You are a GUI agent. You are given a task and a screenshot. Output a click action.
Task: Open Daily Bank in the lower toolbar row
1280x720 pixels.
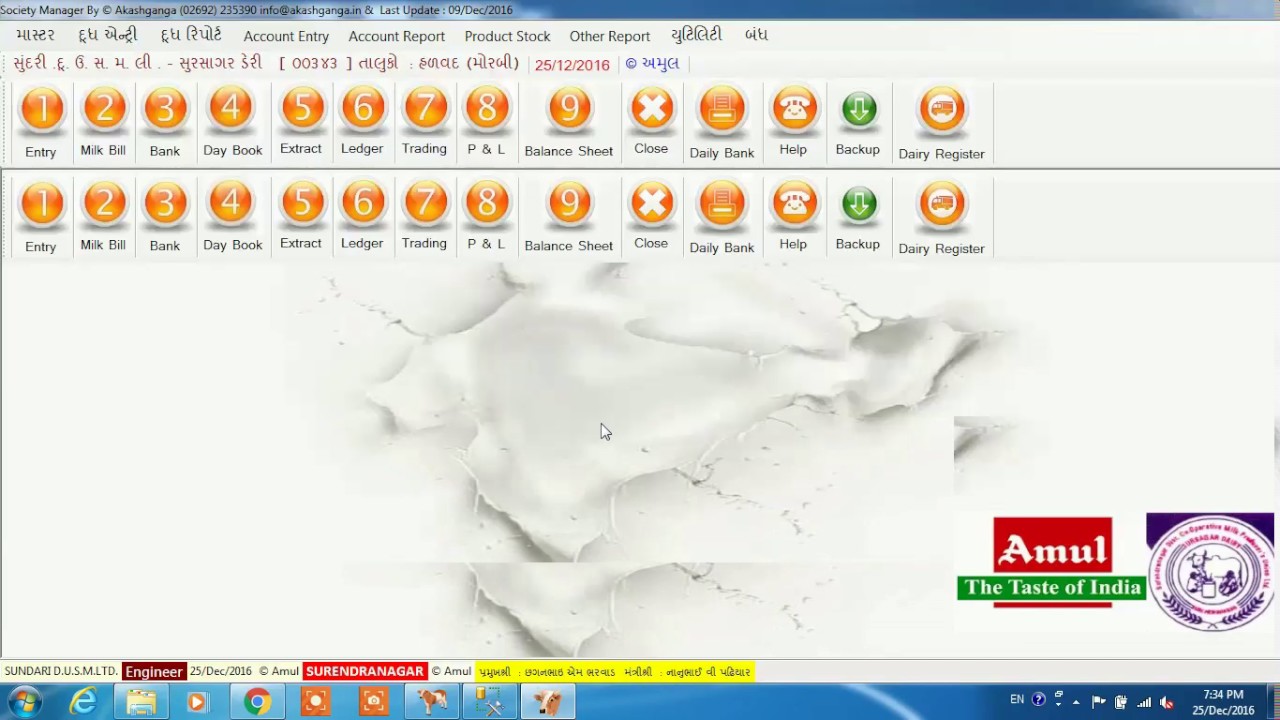[x=722, y=217]
